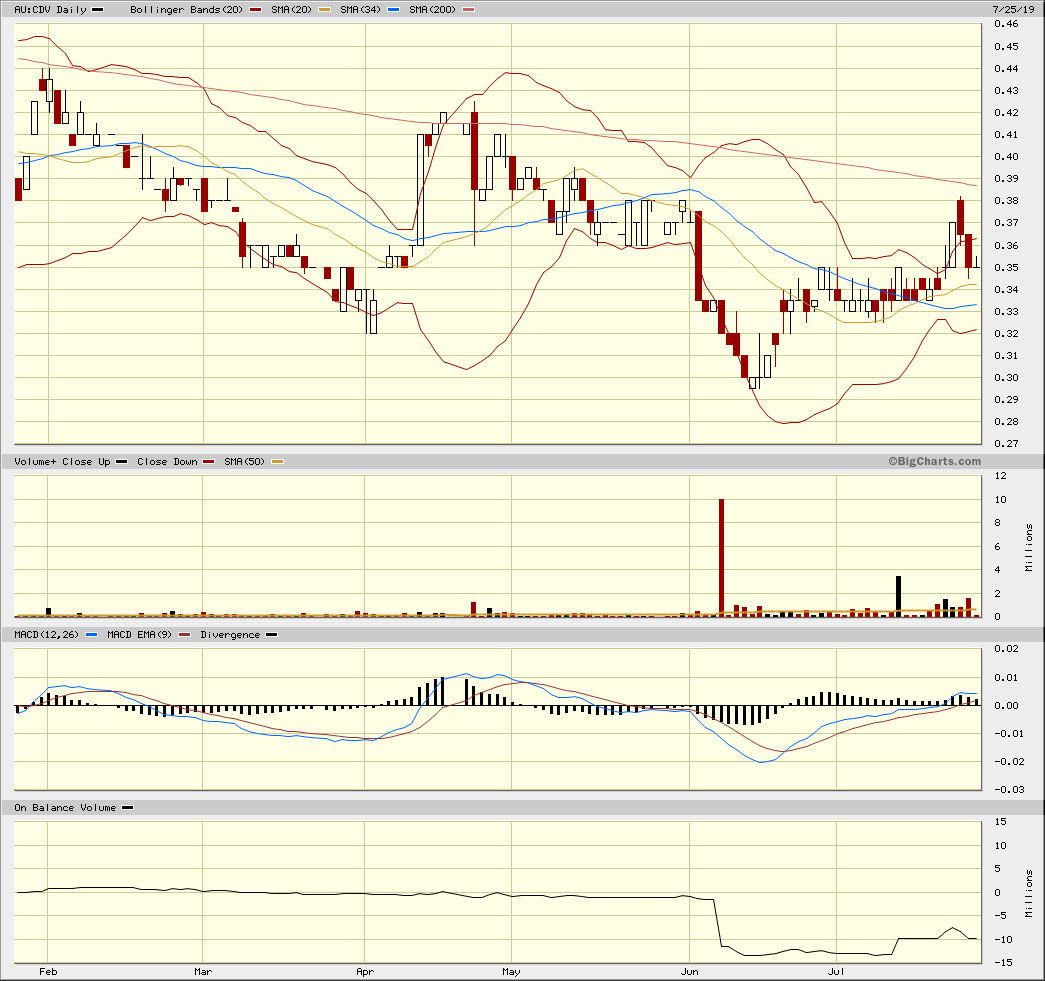
Task: Click the Feb month label on the time axis
Action: click(x=48, y=972)
